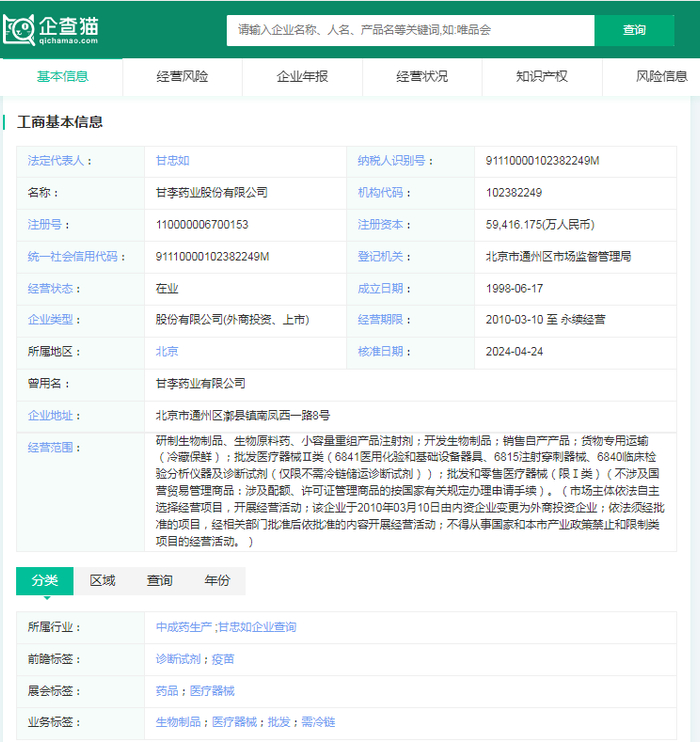
Task: Open the 经营风险 tab
Action: (x=182, y=76)
